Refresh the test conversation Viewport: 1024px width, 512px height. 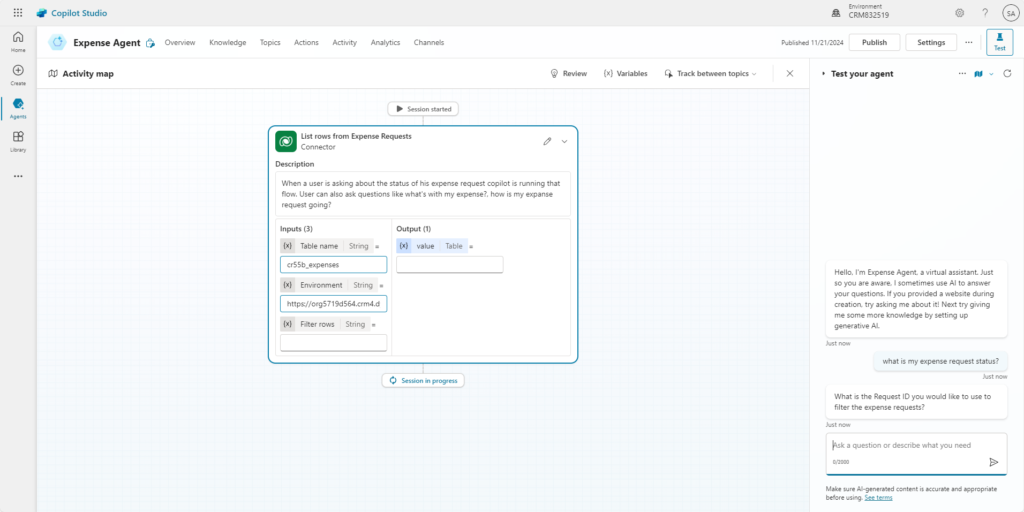pos(1007,74)
